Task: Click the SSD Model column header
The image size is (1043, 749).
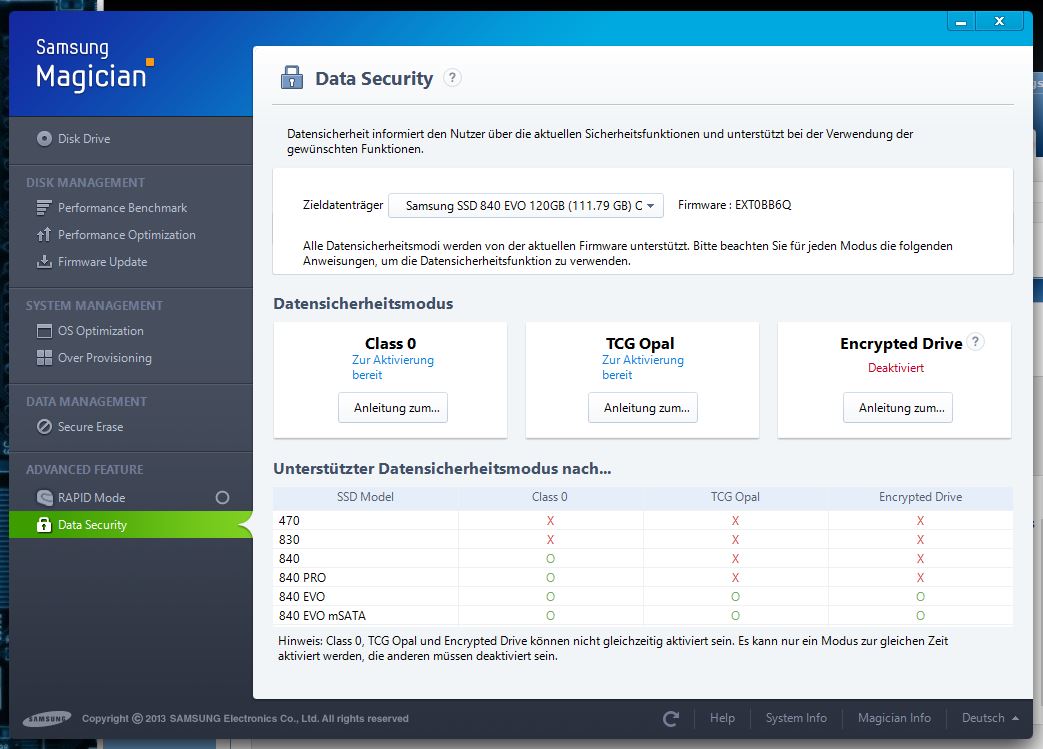Action: point(365,497)
